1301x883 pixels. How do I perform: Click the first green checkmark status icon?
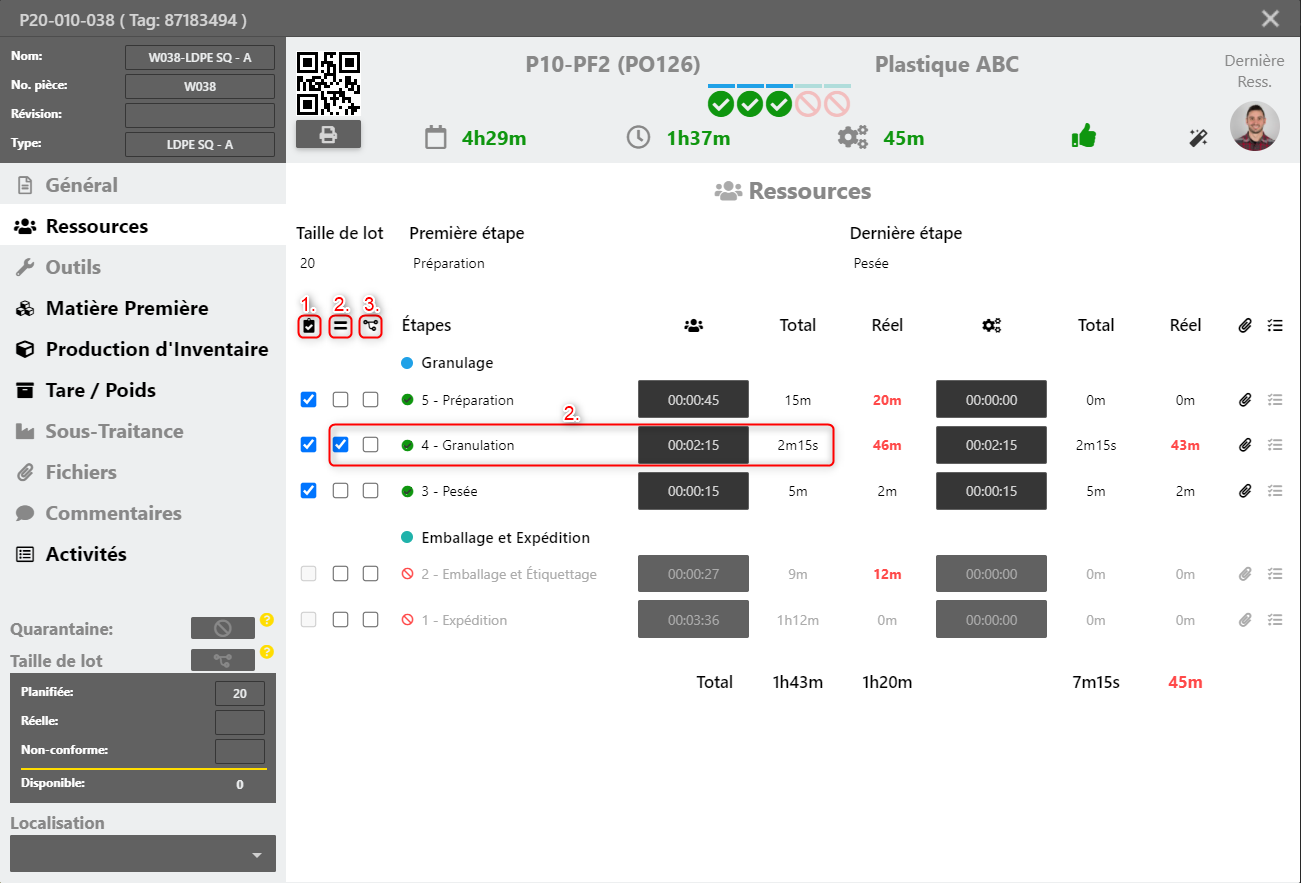coord(721,103)
